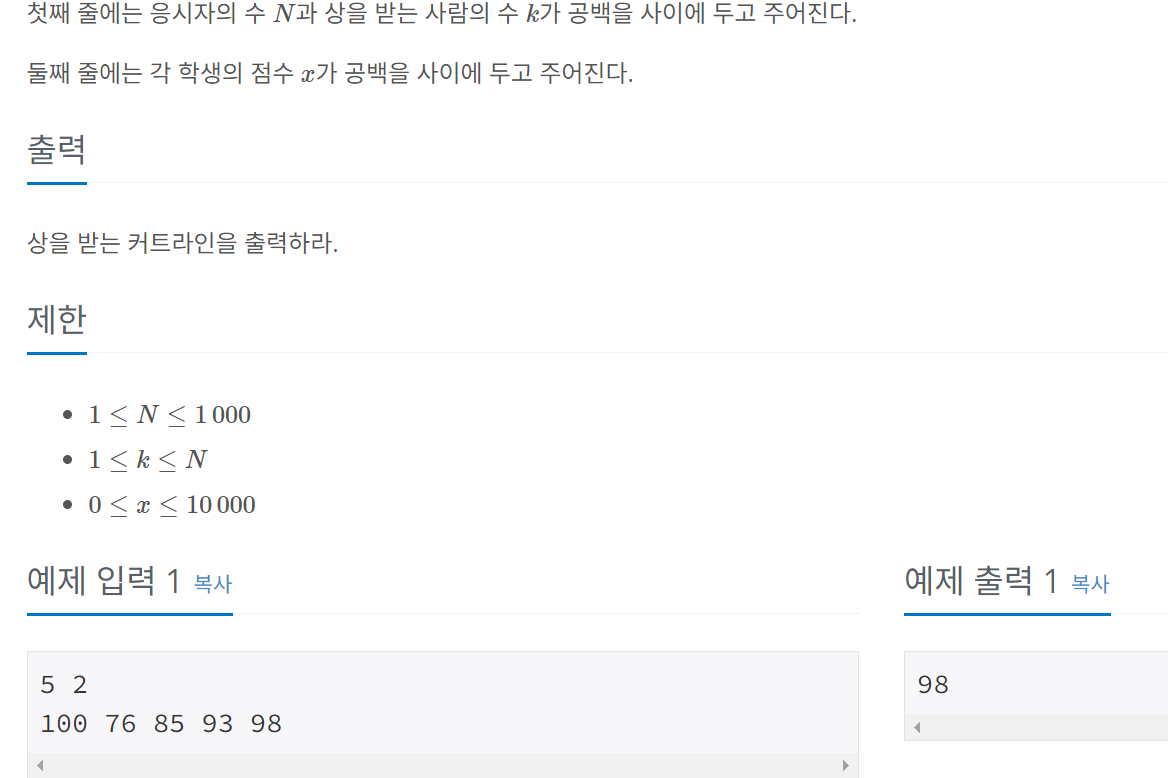Select the score list 100 76 85 93 98
Image resolution: width=1168 pixels, height=778 pixels.
pyautogui.click(x=160, y=723)
